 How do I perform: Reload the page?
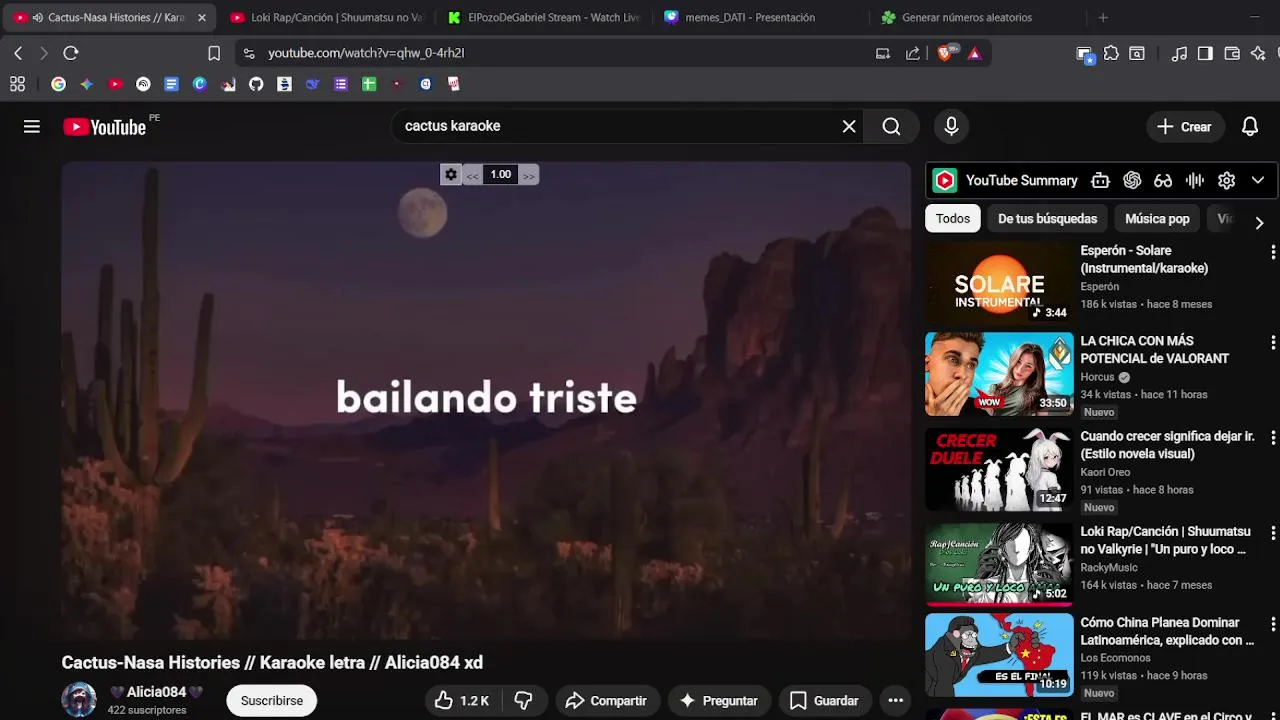(x=70, y=53)
